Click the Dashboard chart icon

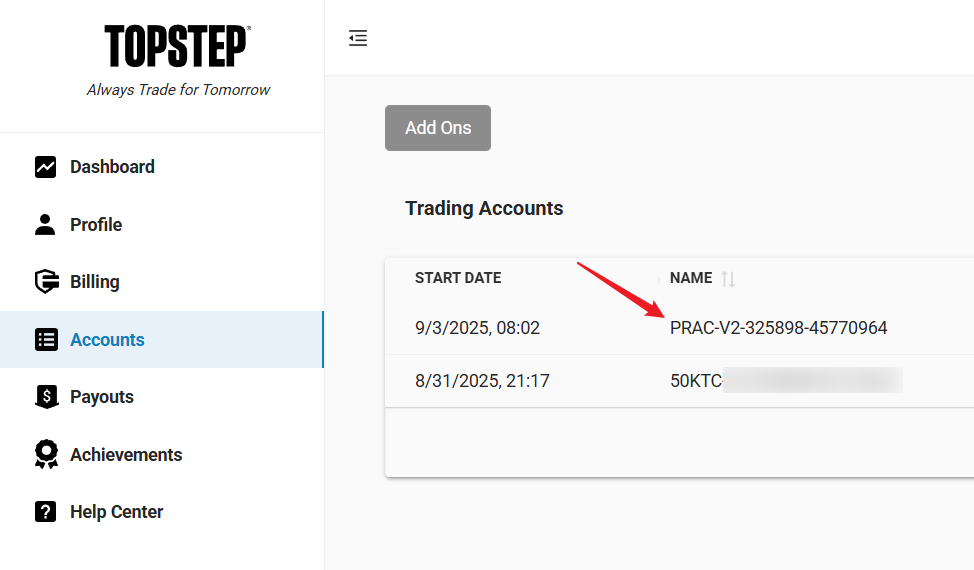(46, 167)
